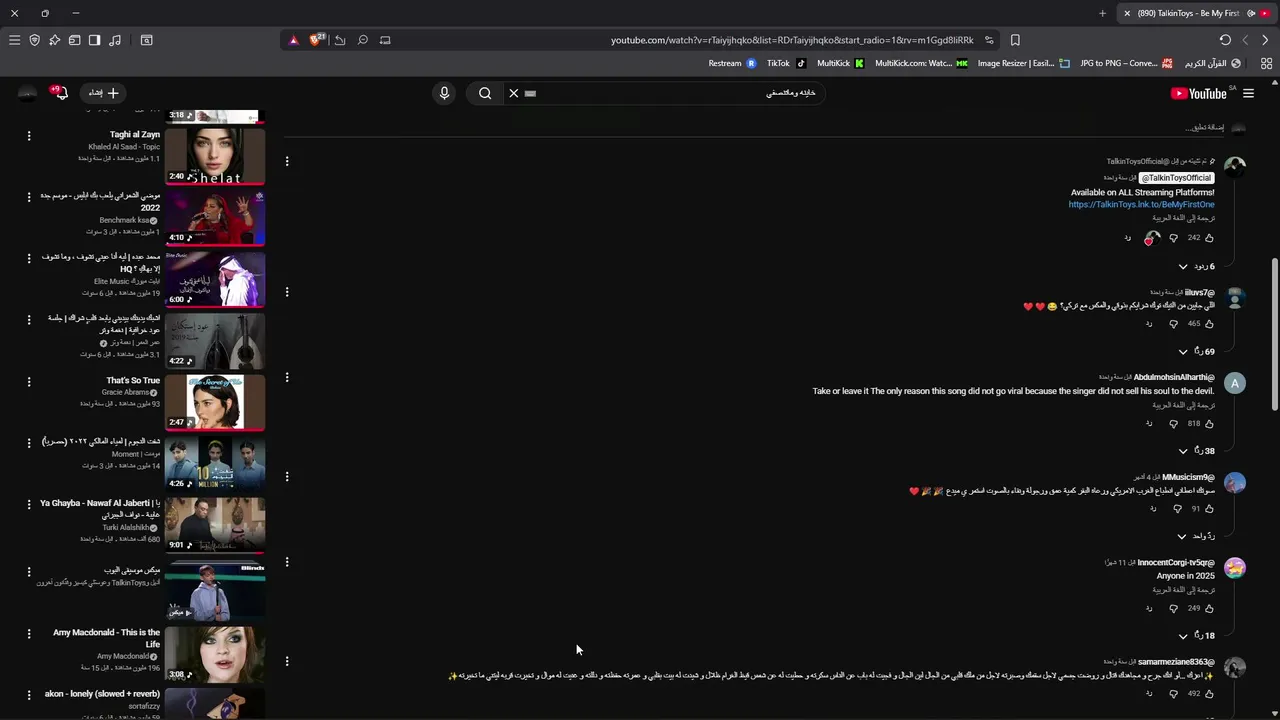Click the Create plus button
1280x720 pixels.
[x=103, y=93]
